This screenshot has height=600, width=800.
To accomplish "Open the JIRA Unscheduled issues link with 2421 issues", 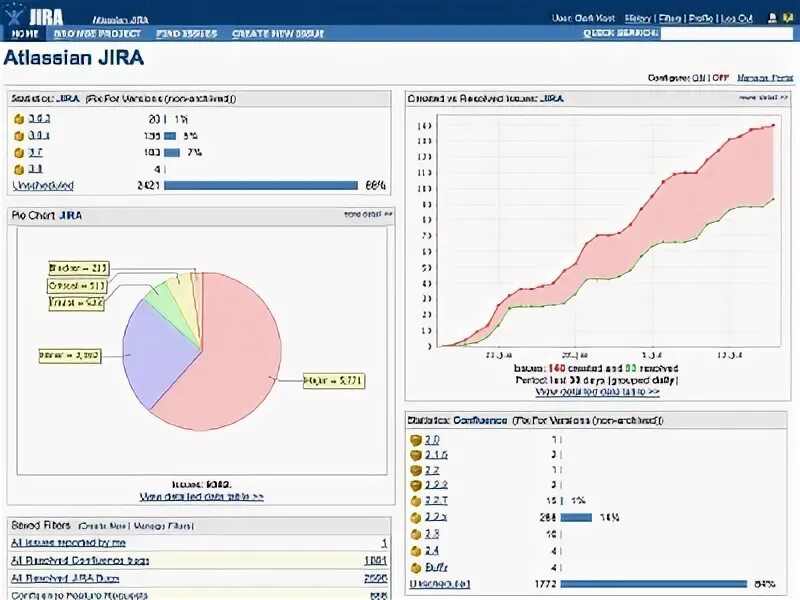I will (x=43, y=186).
